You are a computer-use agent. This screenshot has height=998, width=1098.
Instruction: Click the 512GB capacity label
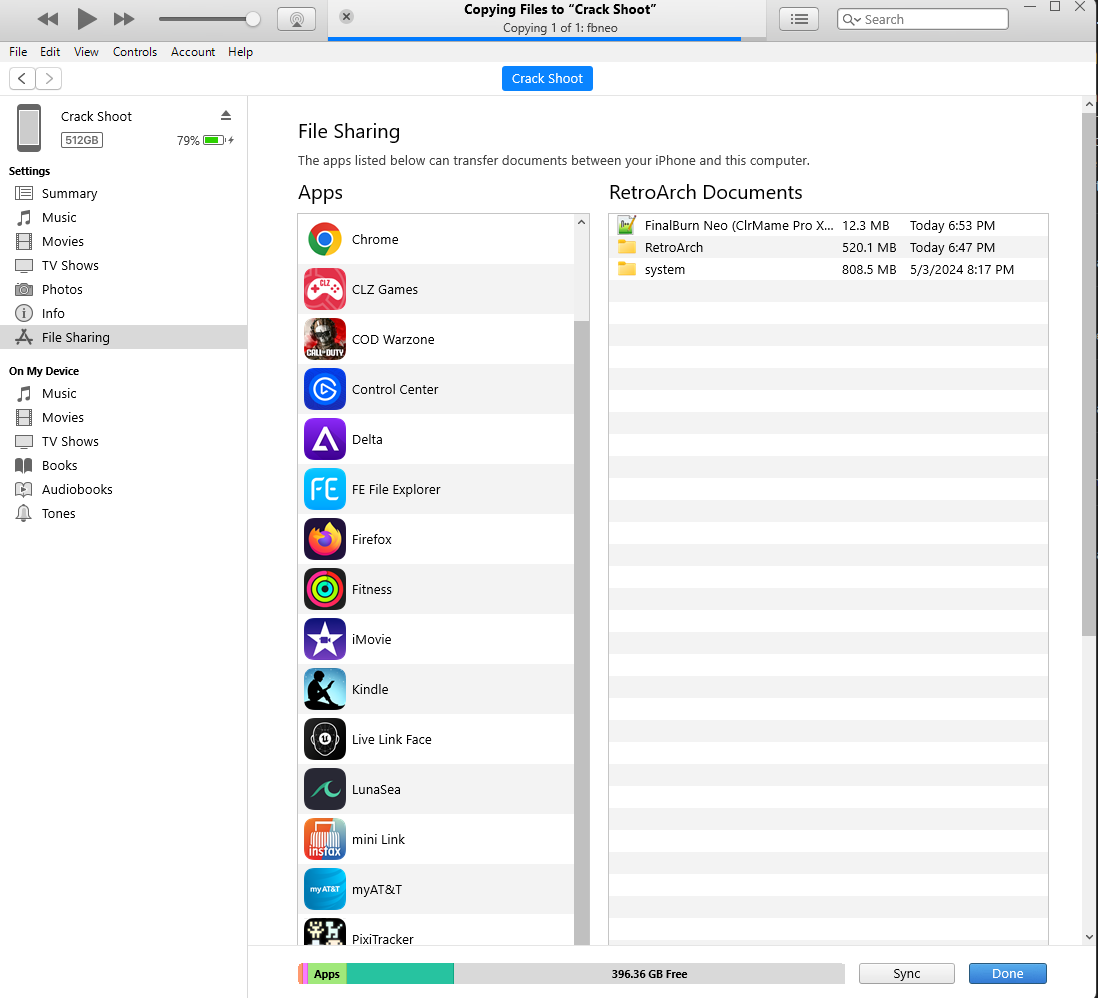[x=82, y=140]
